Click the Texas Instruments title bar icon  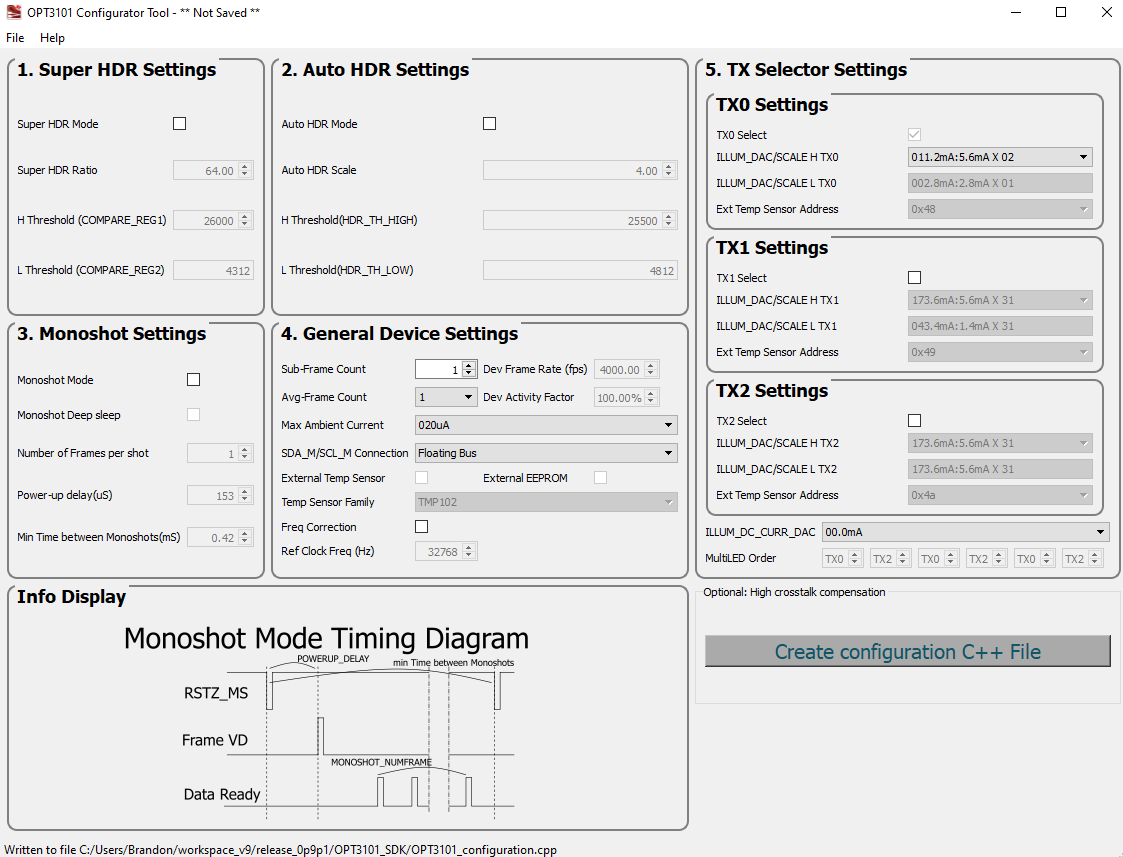pyautogui.click(x=13, y=11)
